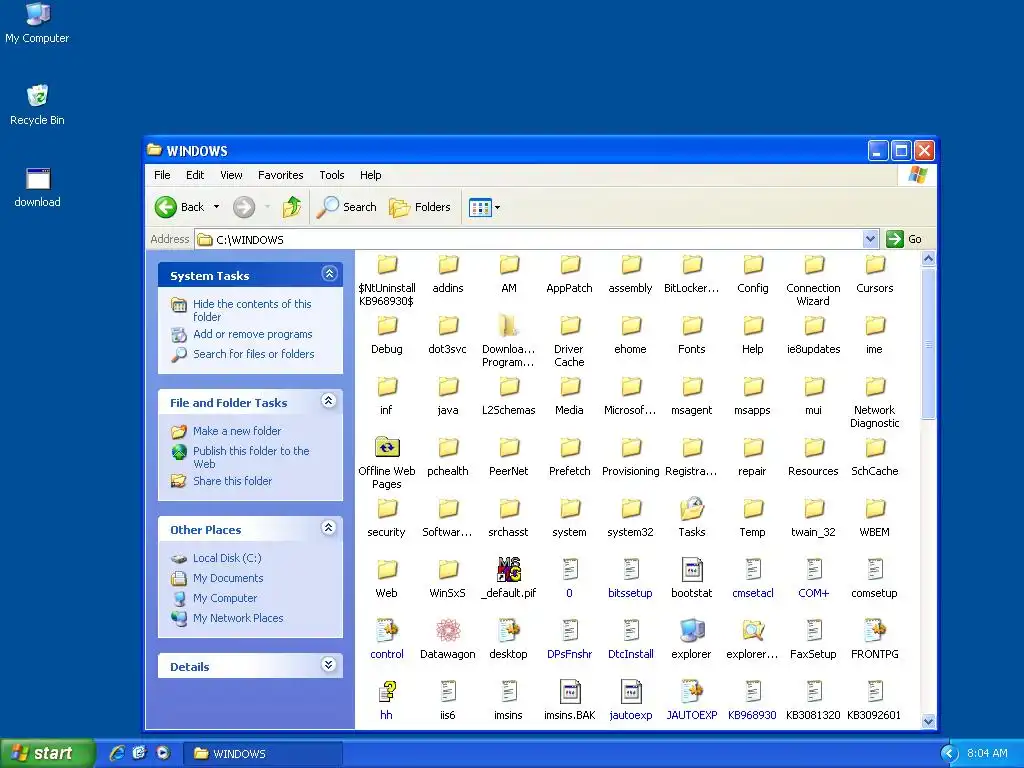
Task: Select the Datawagon file icon
Action: point(447,639)
